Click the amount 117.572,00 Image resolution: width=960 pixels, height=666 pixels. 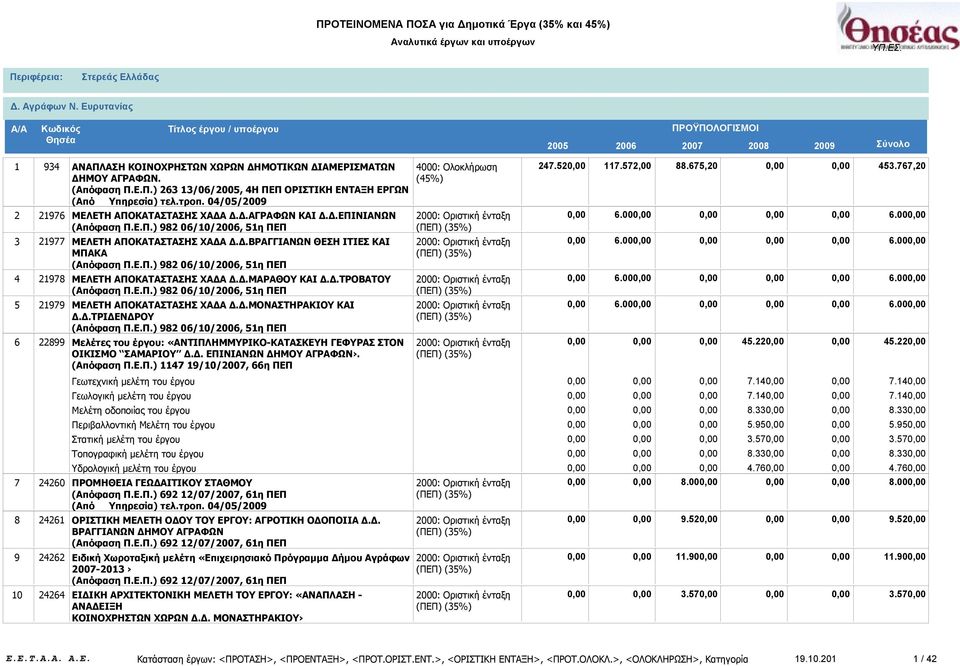(x=628, y=166)
